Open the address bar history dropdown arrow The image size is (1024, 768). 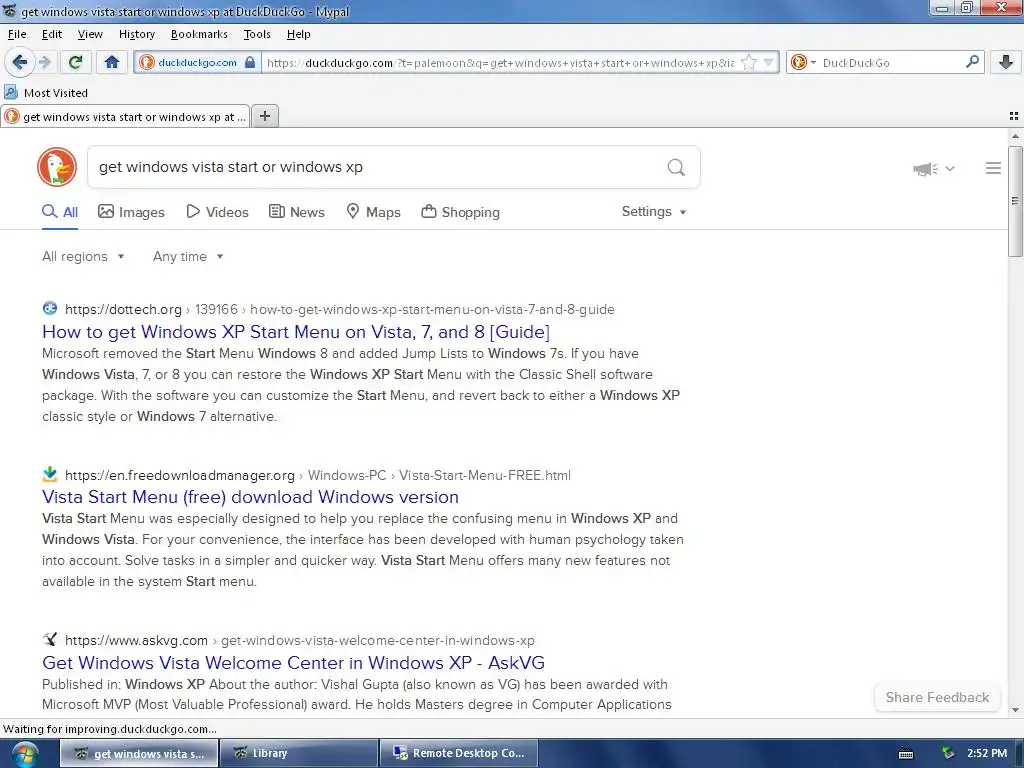769,62
